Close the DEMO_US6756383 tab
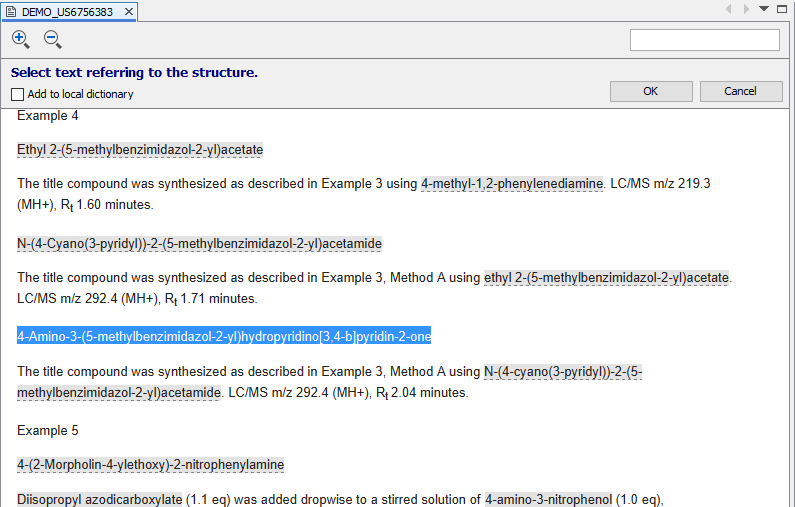The height and width of the screenshot is (507, 795). click(x=129, y=12)
